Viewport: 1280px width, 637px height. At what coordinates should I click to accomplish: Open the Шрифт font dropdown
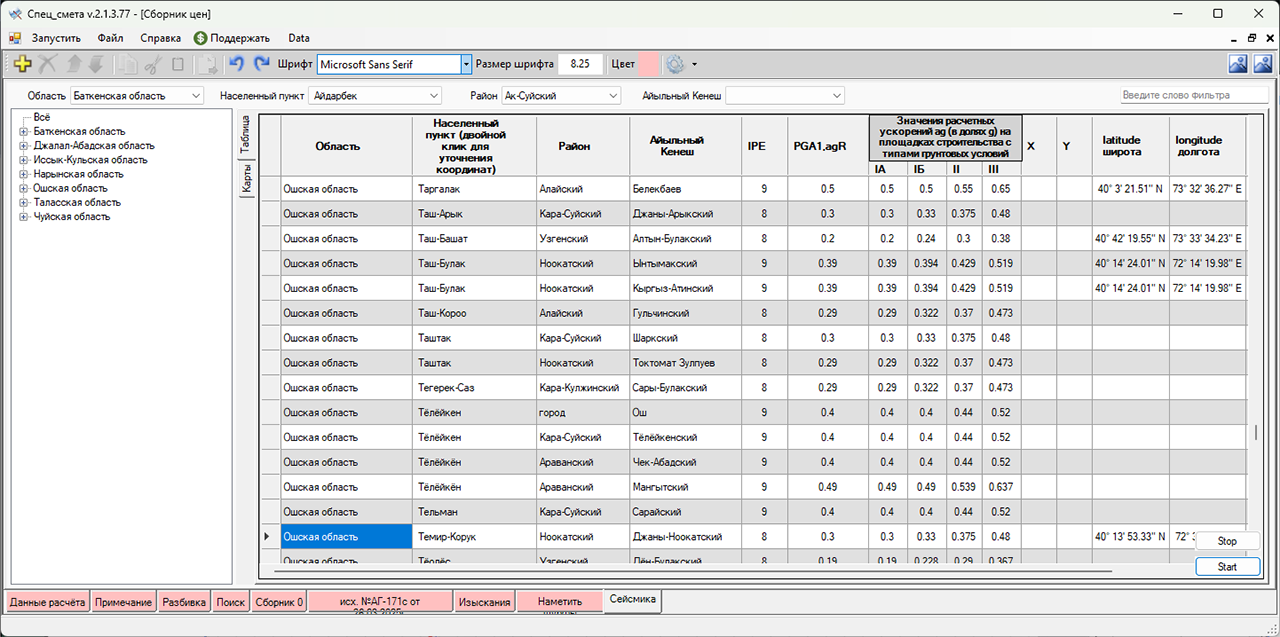(x=466, y=64)
